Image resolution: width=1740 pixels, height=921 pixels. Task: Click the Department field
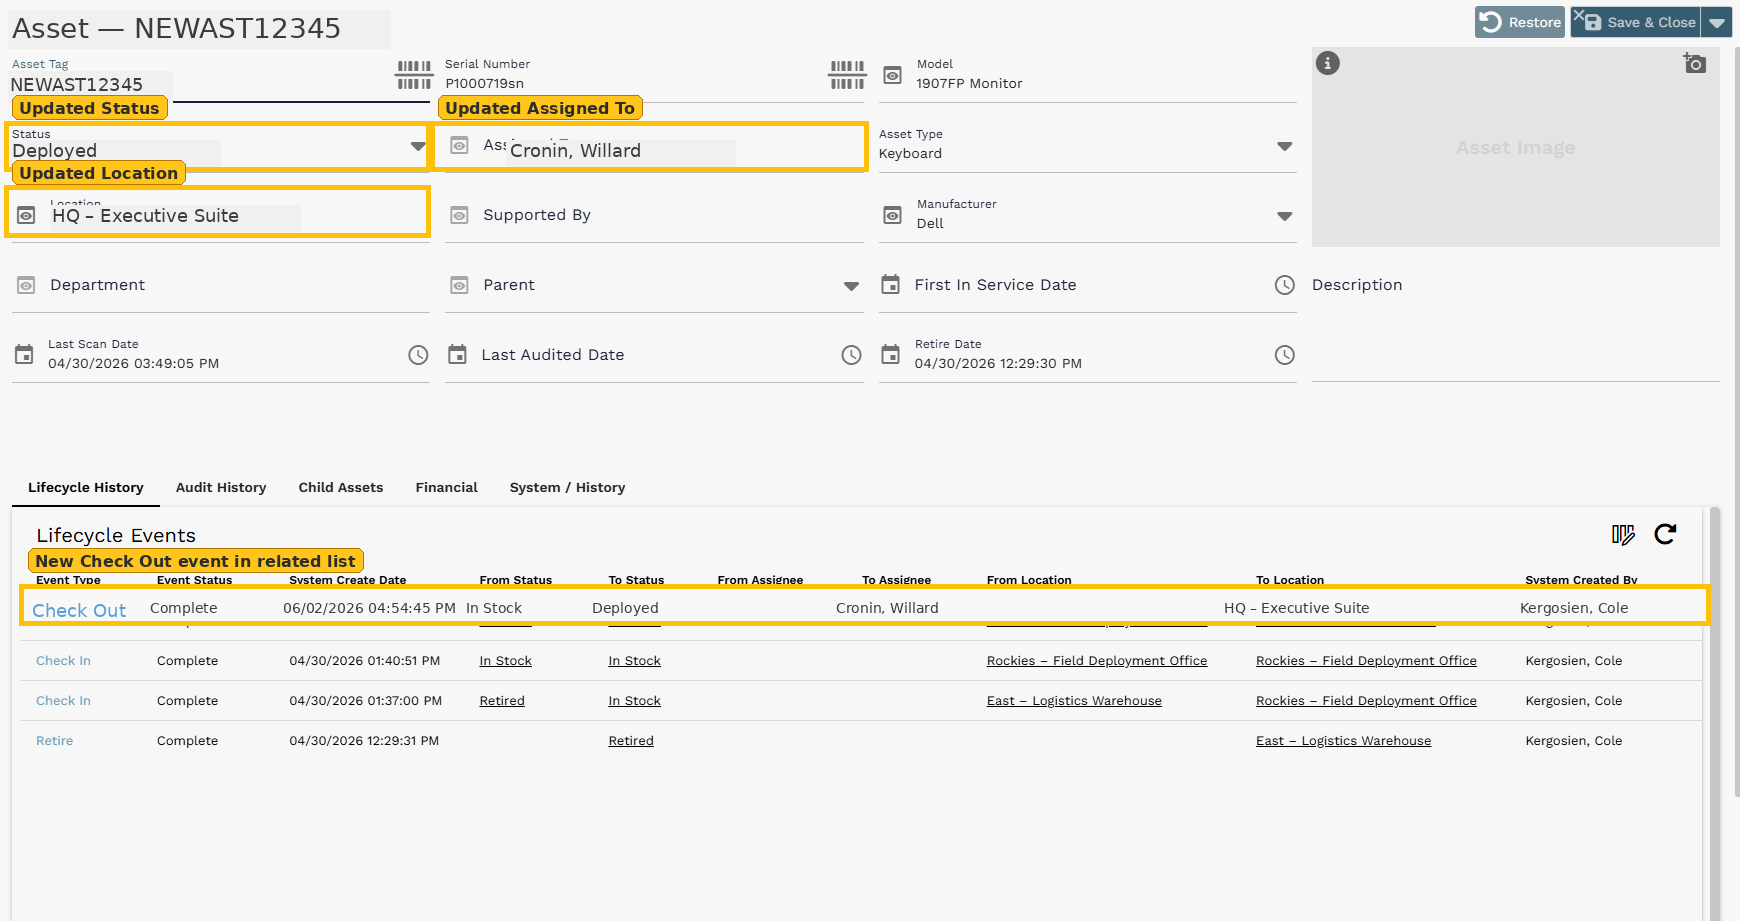(221, 285)
